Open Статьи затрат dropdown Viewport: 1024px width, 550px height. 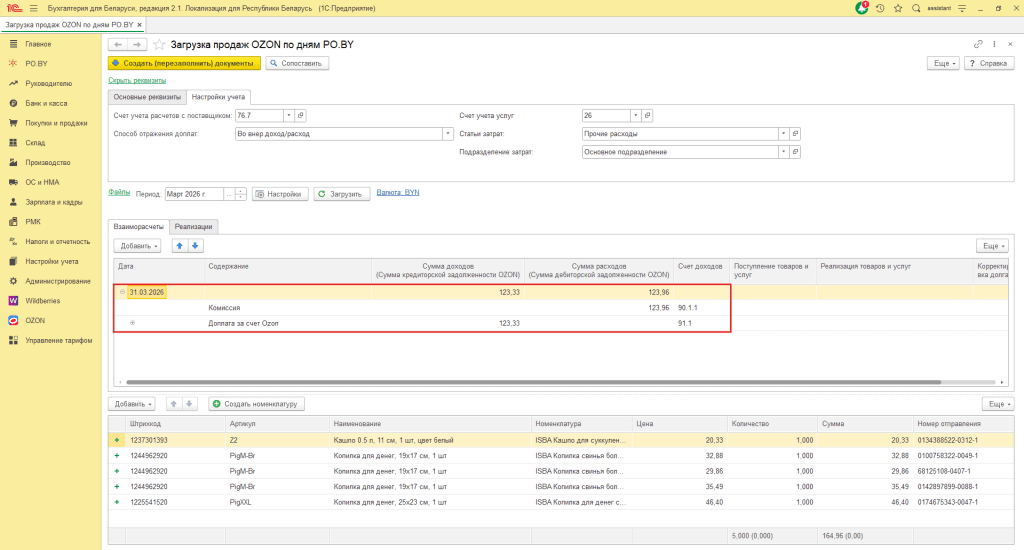[783, 133]
